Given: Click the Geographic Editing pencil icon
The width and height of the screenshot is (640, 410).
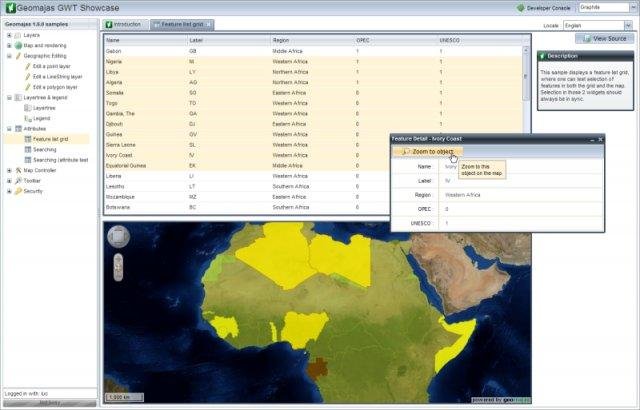Looking at the screenshot, I should 18,56.
